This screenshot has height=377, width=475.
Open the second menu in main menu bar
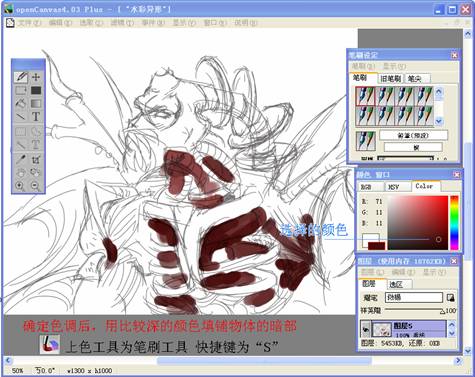pyautogui.click(x=60, y=23)
